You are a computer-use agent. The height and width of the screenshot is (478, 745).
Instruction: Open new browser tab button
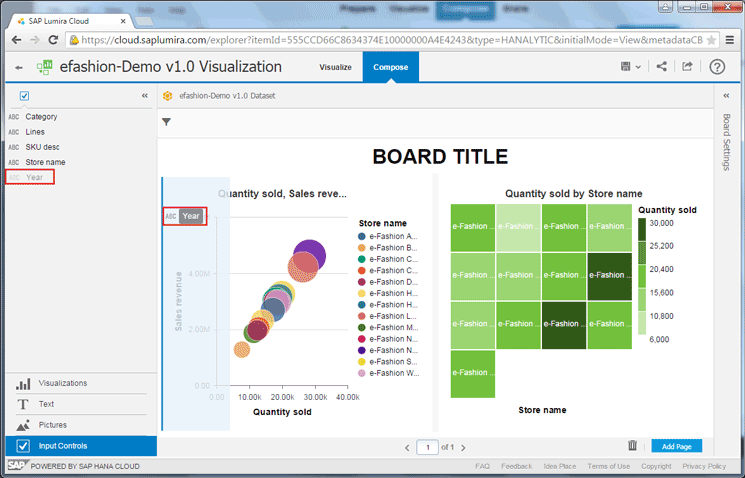[144, 21]
